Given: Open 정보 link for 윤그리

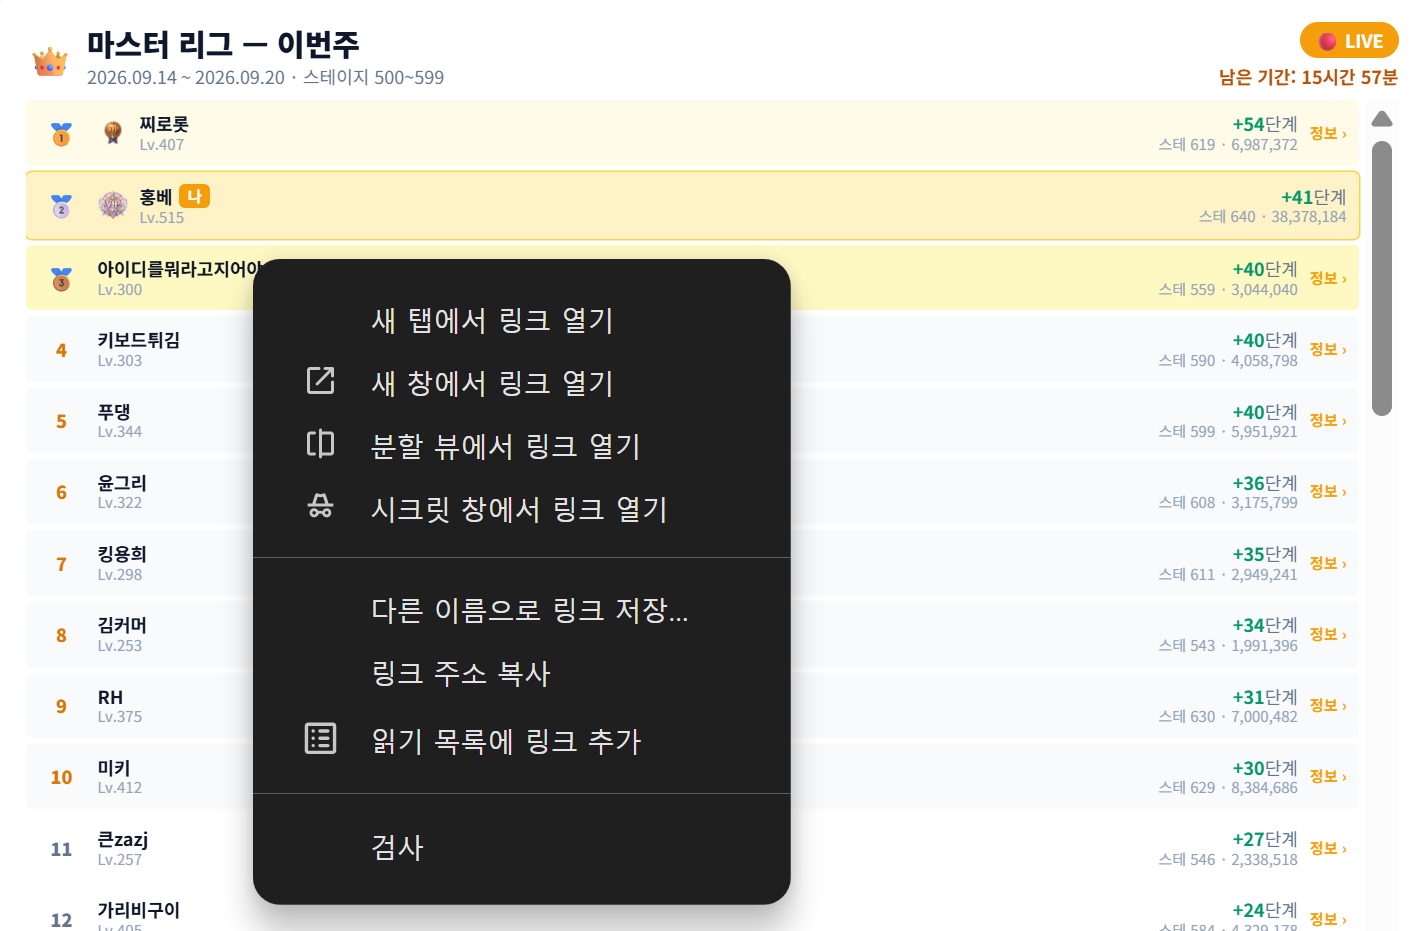Looking at the screenshot, I should pos(1328,491).
